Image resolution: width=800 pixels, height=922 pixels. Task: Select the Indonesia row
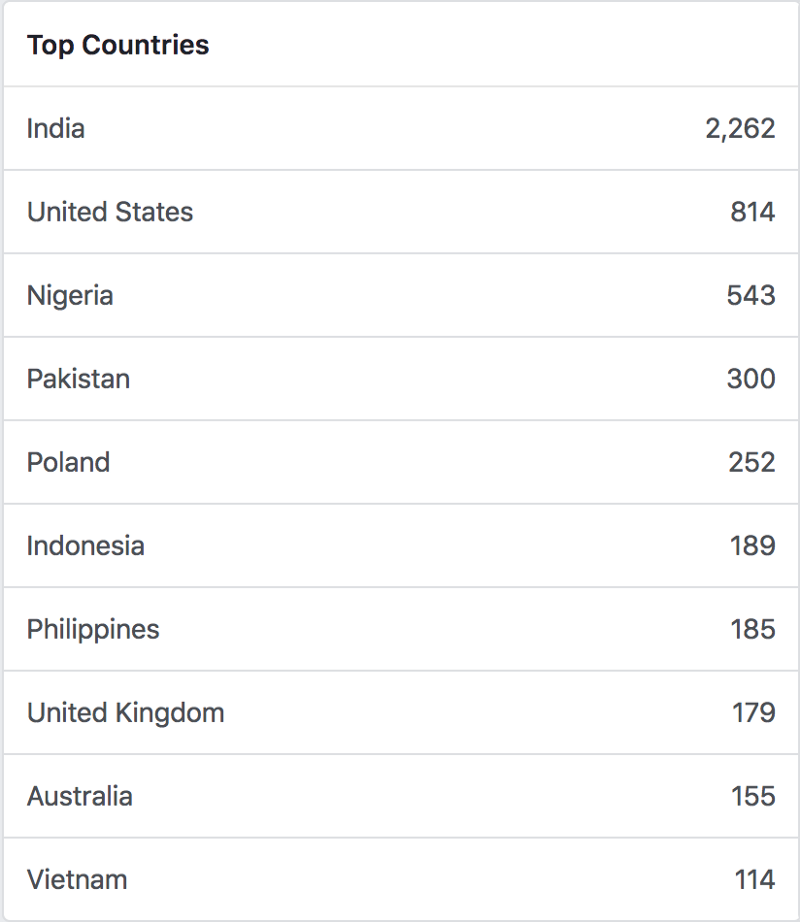(85, 546)
